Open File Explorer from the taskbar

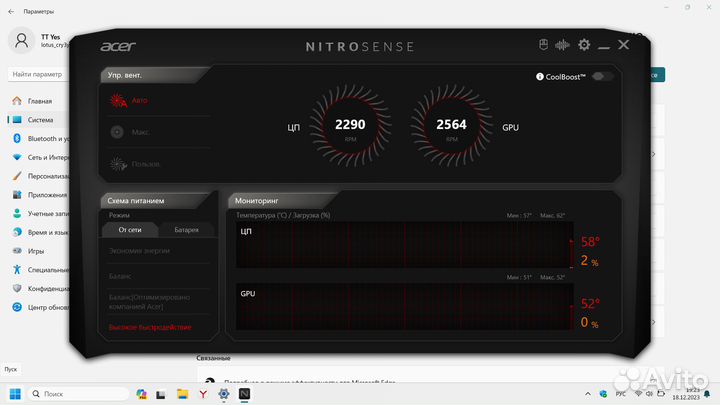click(x=183, y=394)
